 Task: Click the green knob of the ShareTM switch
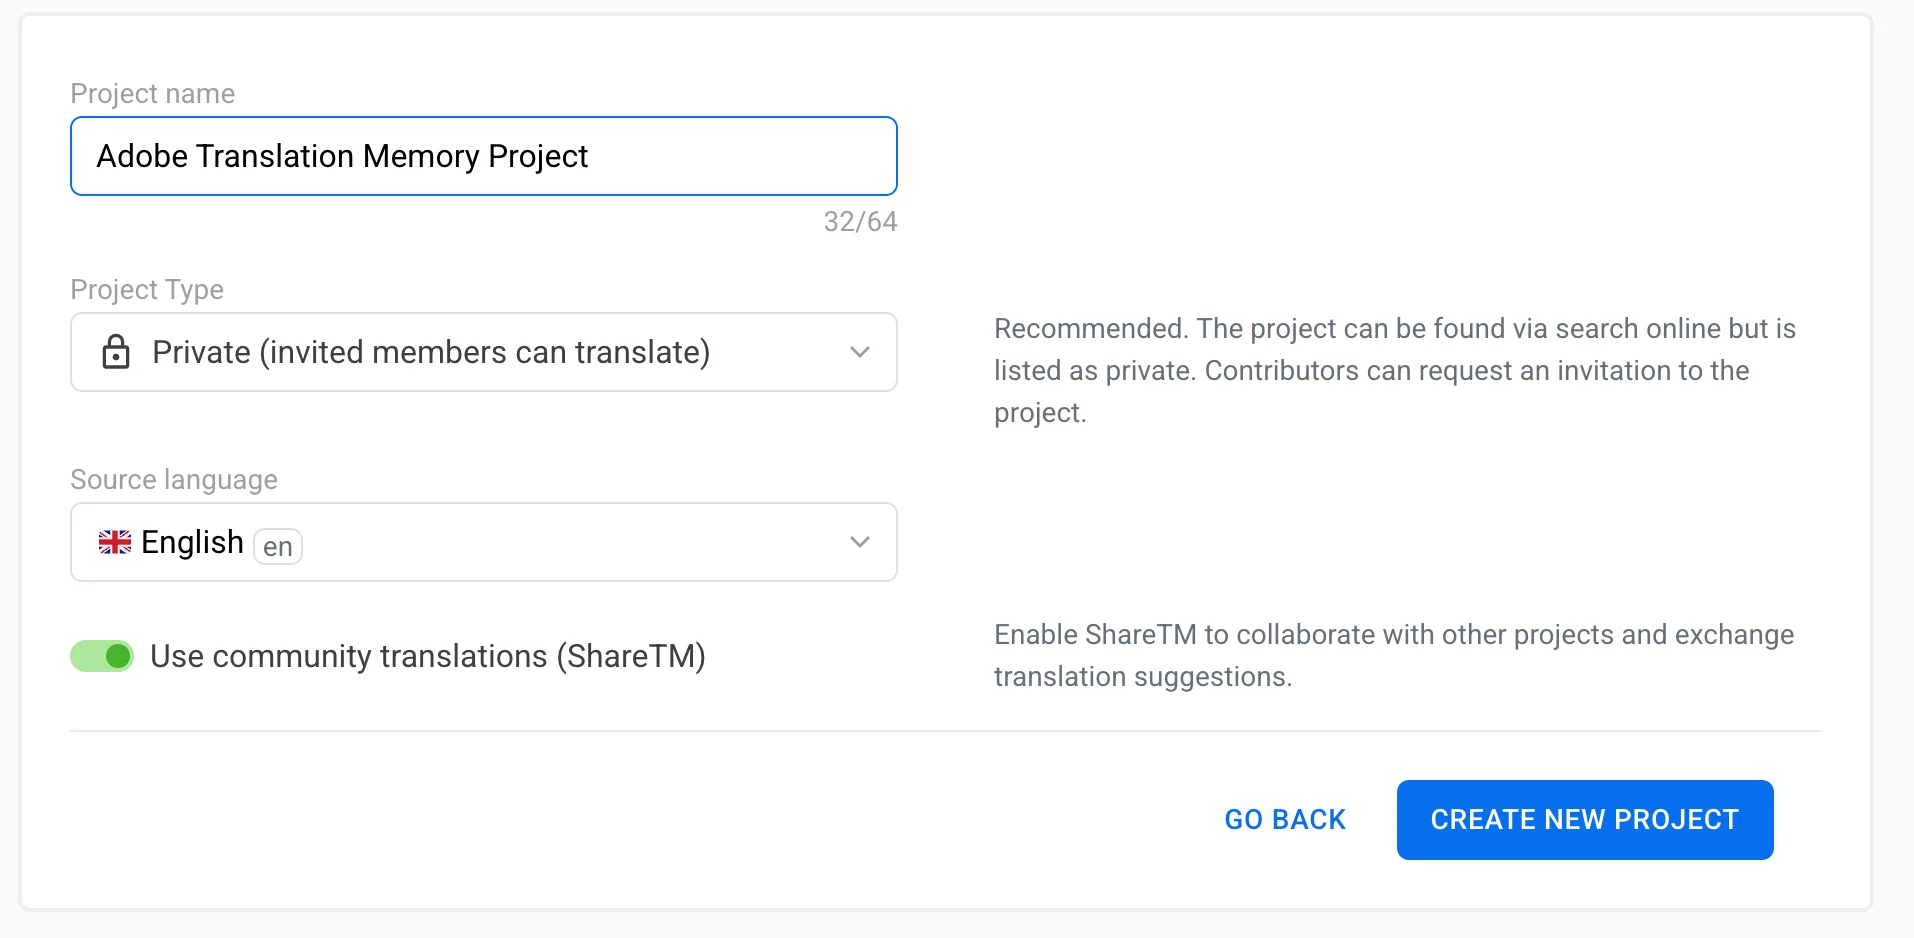[x=118, y=656]
